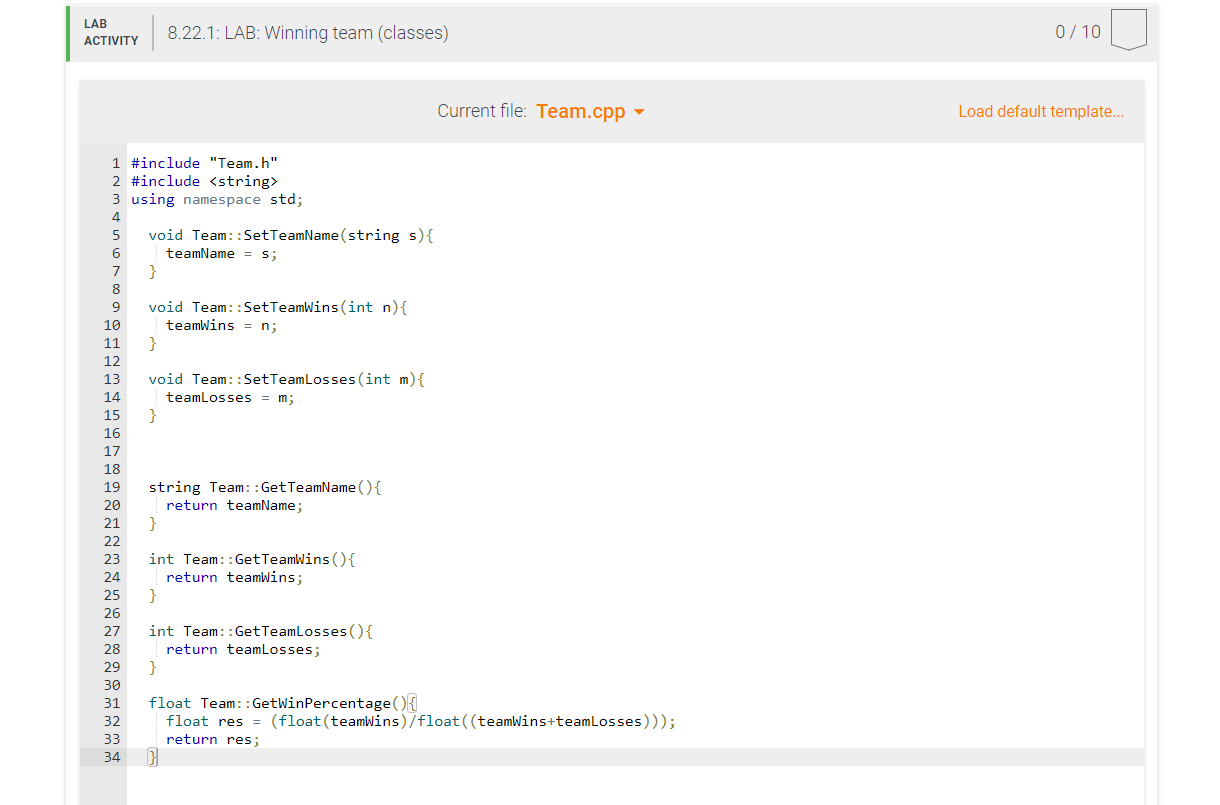Click the lab title Winning team (classes)
The height and width of the screenshot is (805, 1220).
tap(305, 32)
